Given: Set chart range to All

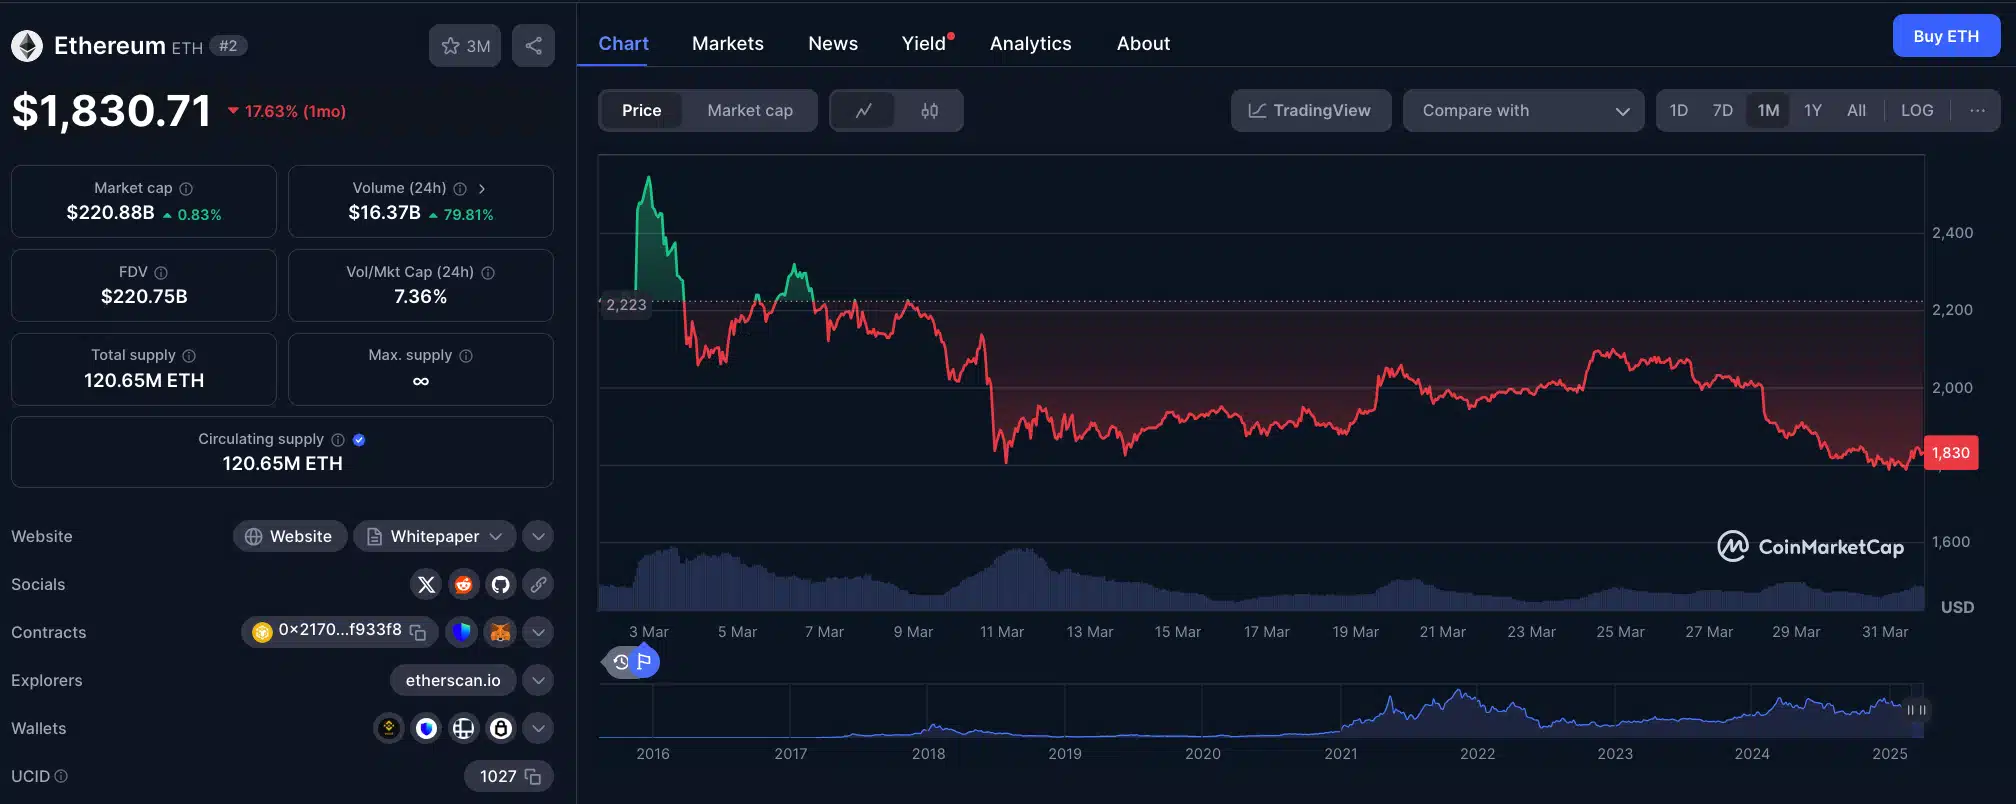Looking at the screenshot, I should [x=1856, y=111].
